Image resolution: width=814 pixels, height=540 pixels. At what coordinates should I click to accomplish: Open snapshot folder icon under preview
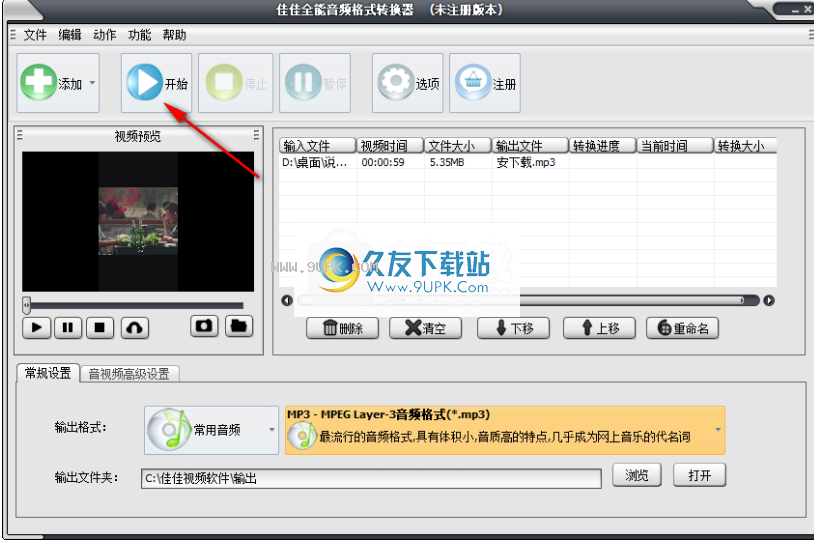coord(239,326)
